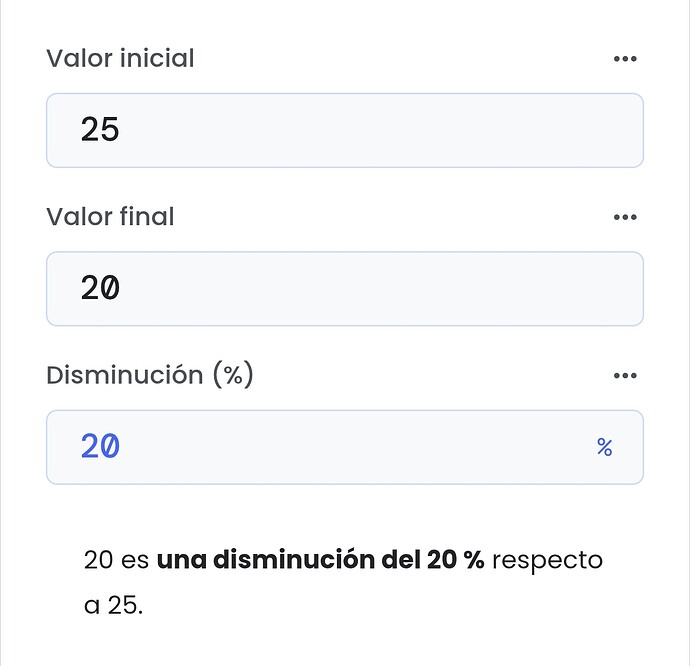The height and width of the screenshot is (666, 690).
Task: Place cursor on the value 25 in Valor inicial
Action: coord(100,130)
